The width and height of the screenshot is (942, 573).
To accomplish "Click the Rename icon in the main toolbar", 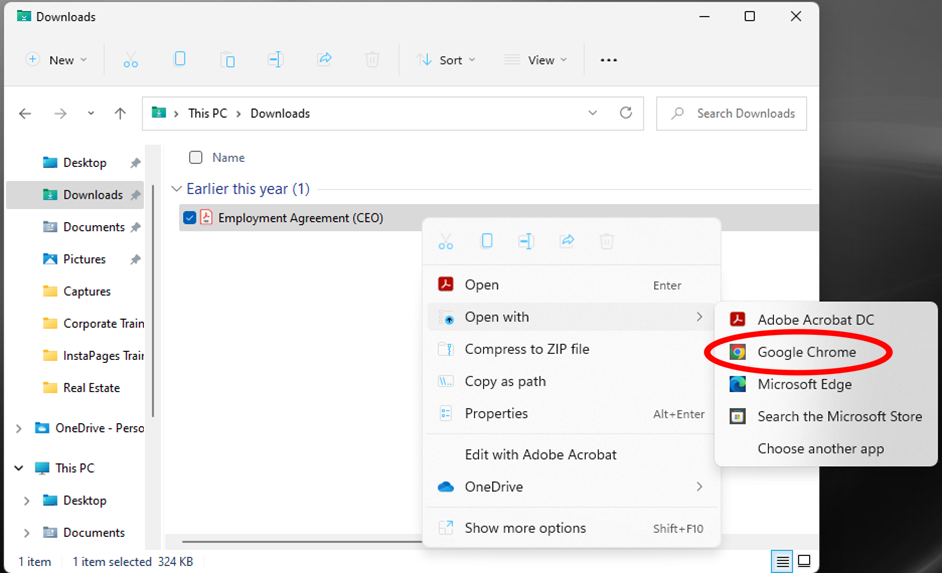I will 276,59.
